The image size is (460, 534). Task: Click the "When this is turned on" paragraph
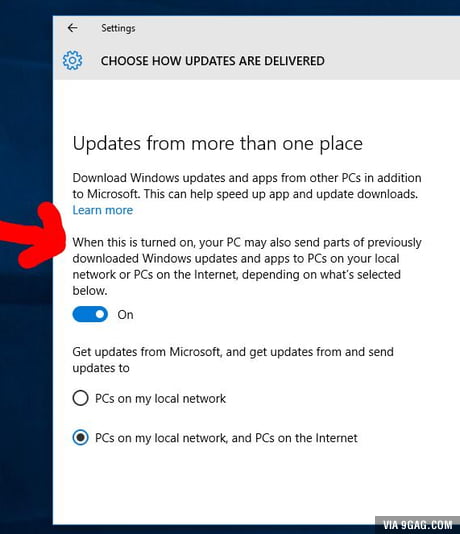tap(247, 266)
